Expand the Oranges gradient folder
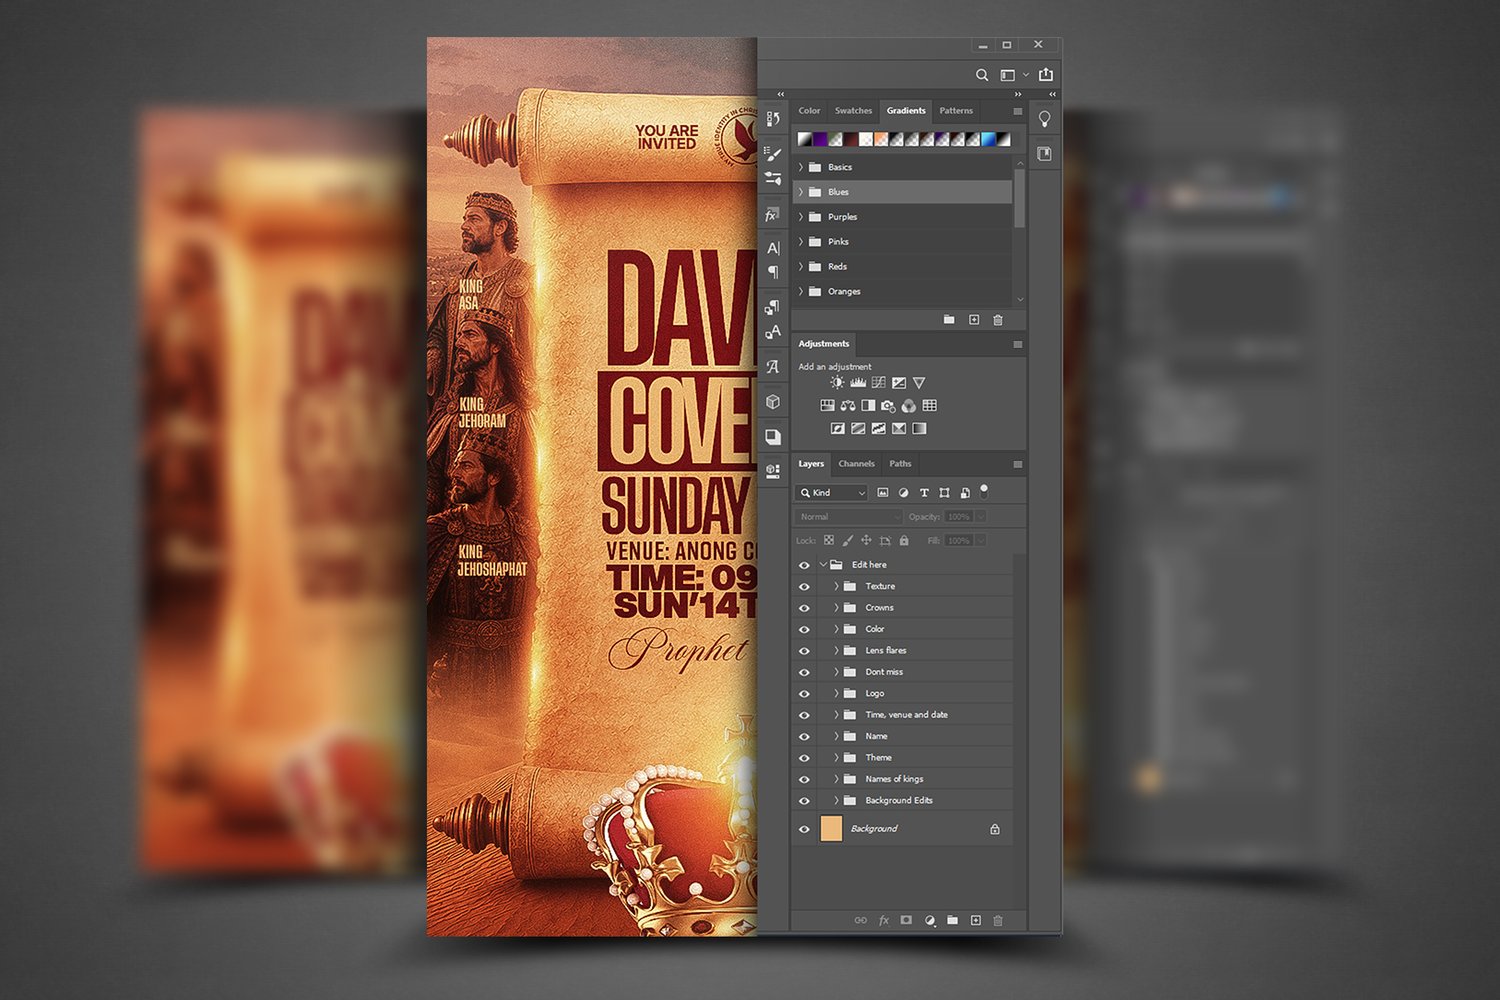The height and width of the screenshot is (1000, 1500). (x=800, y=292)
